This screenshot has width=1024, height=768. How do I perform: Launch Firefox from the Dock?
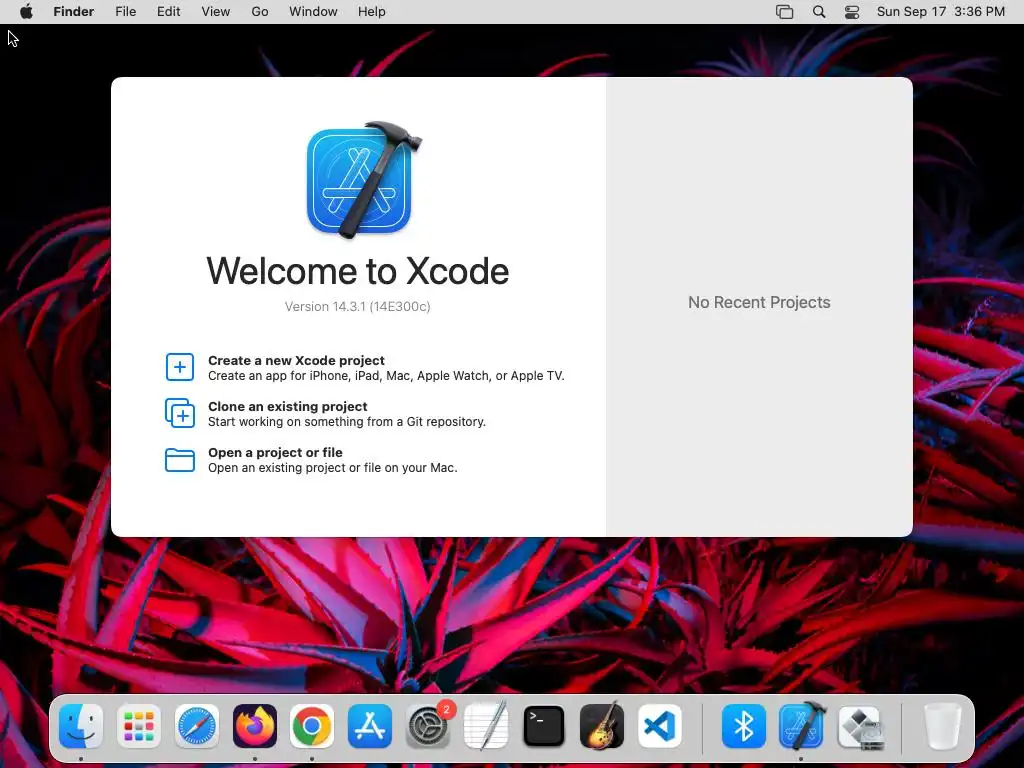tap(255, 726)
